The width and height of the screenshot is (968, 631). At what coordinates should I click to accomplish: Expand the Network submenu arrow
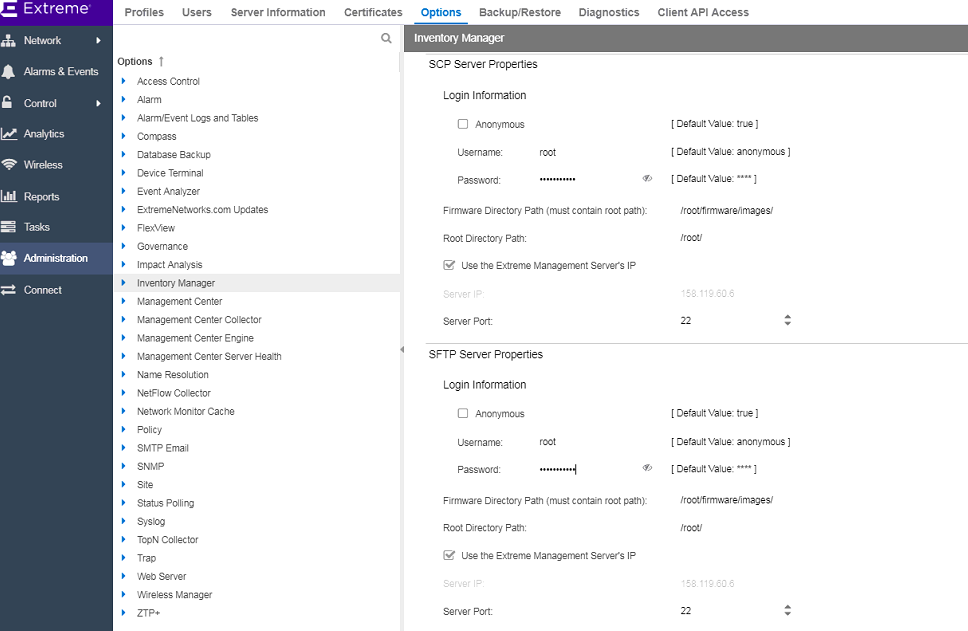click(98, 41)
